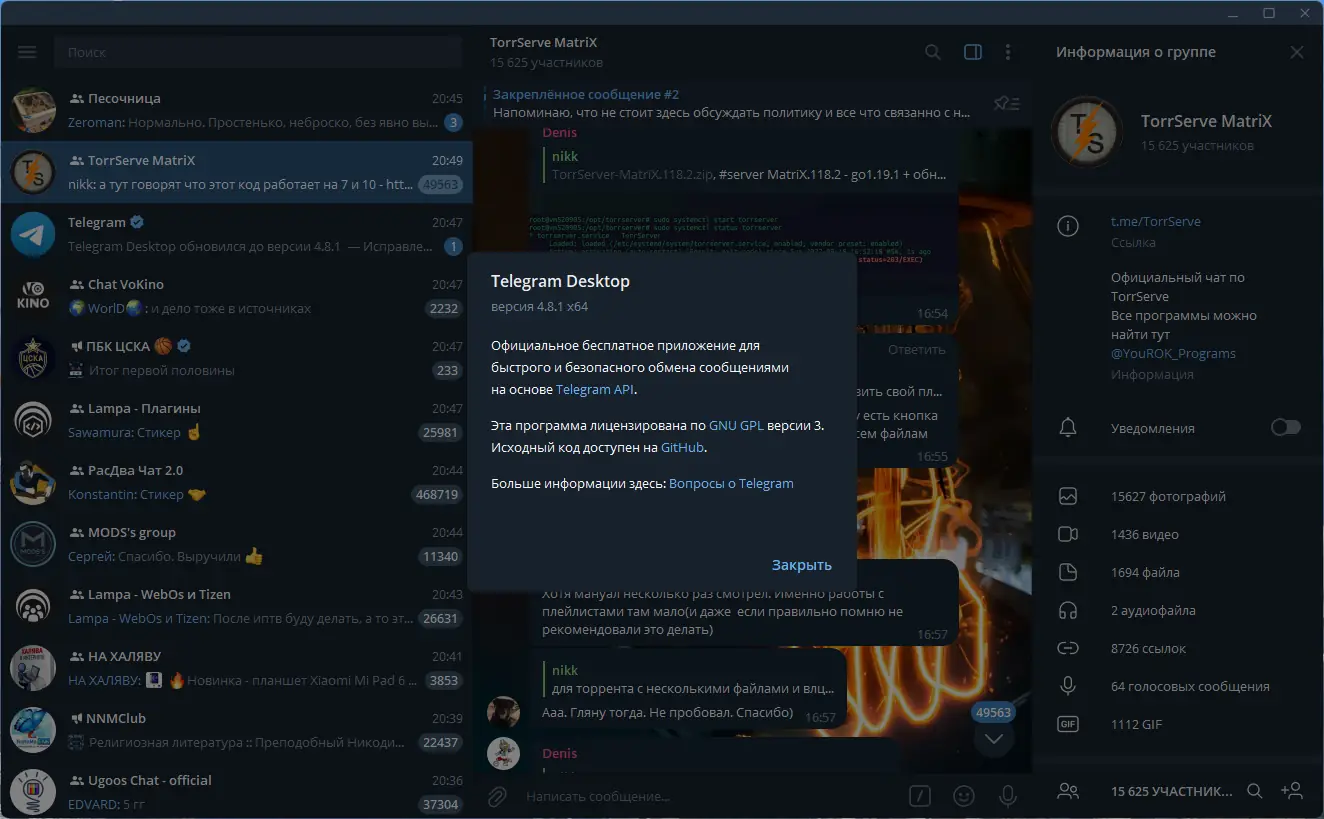
Task: Jump to latest messages with down arrow
Action: (994, 739)
